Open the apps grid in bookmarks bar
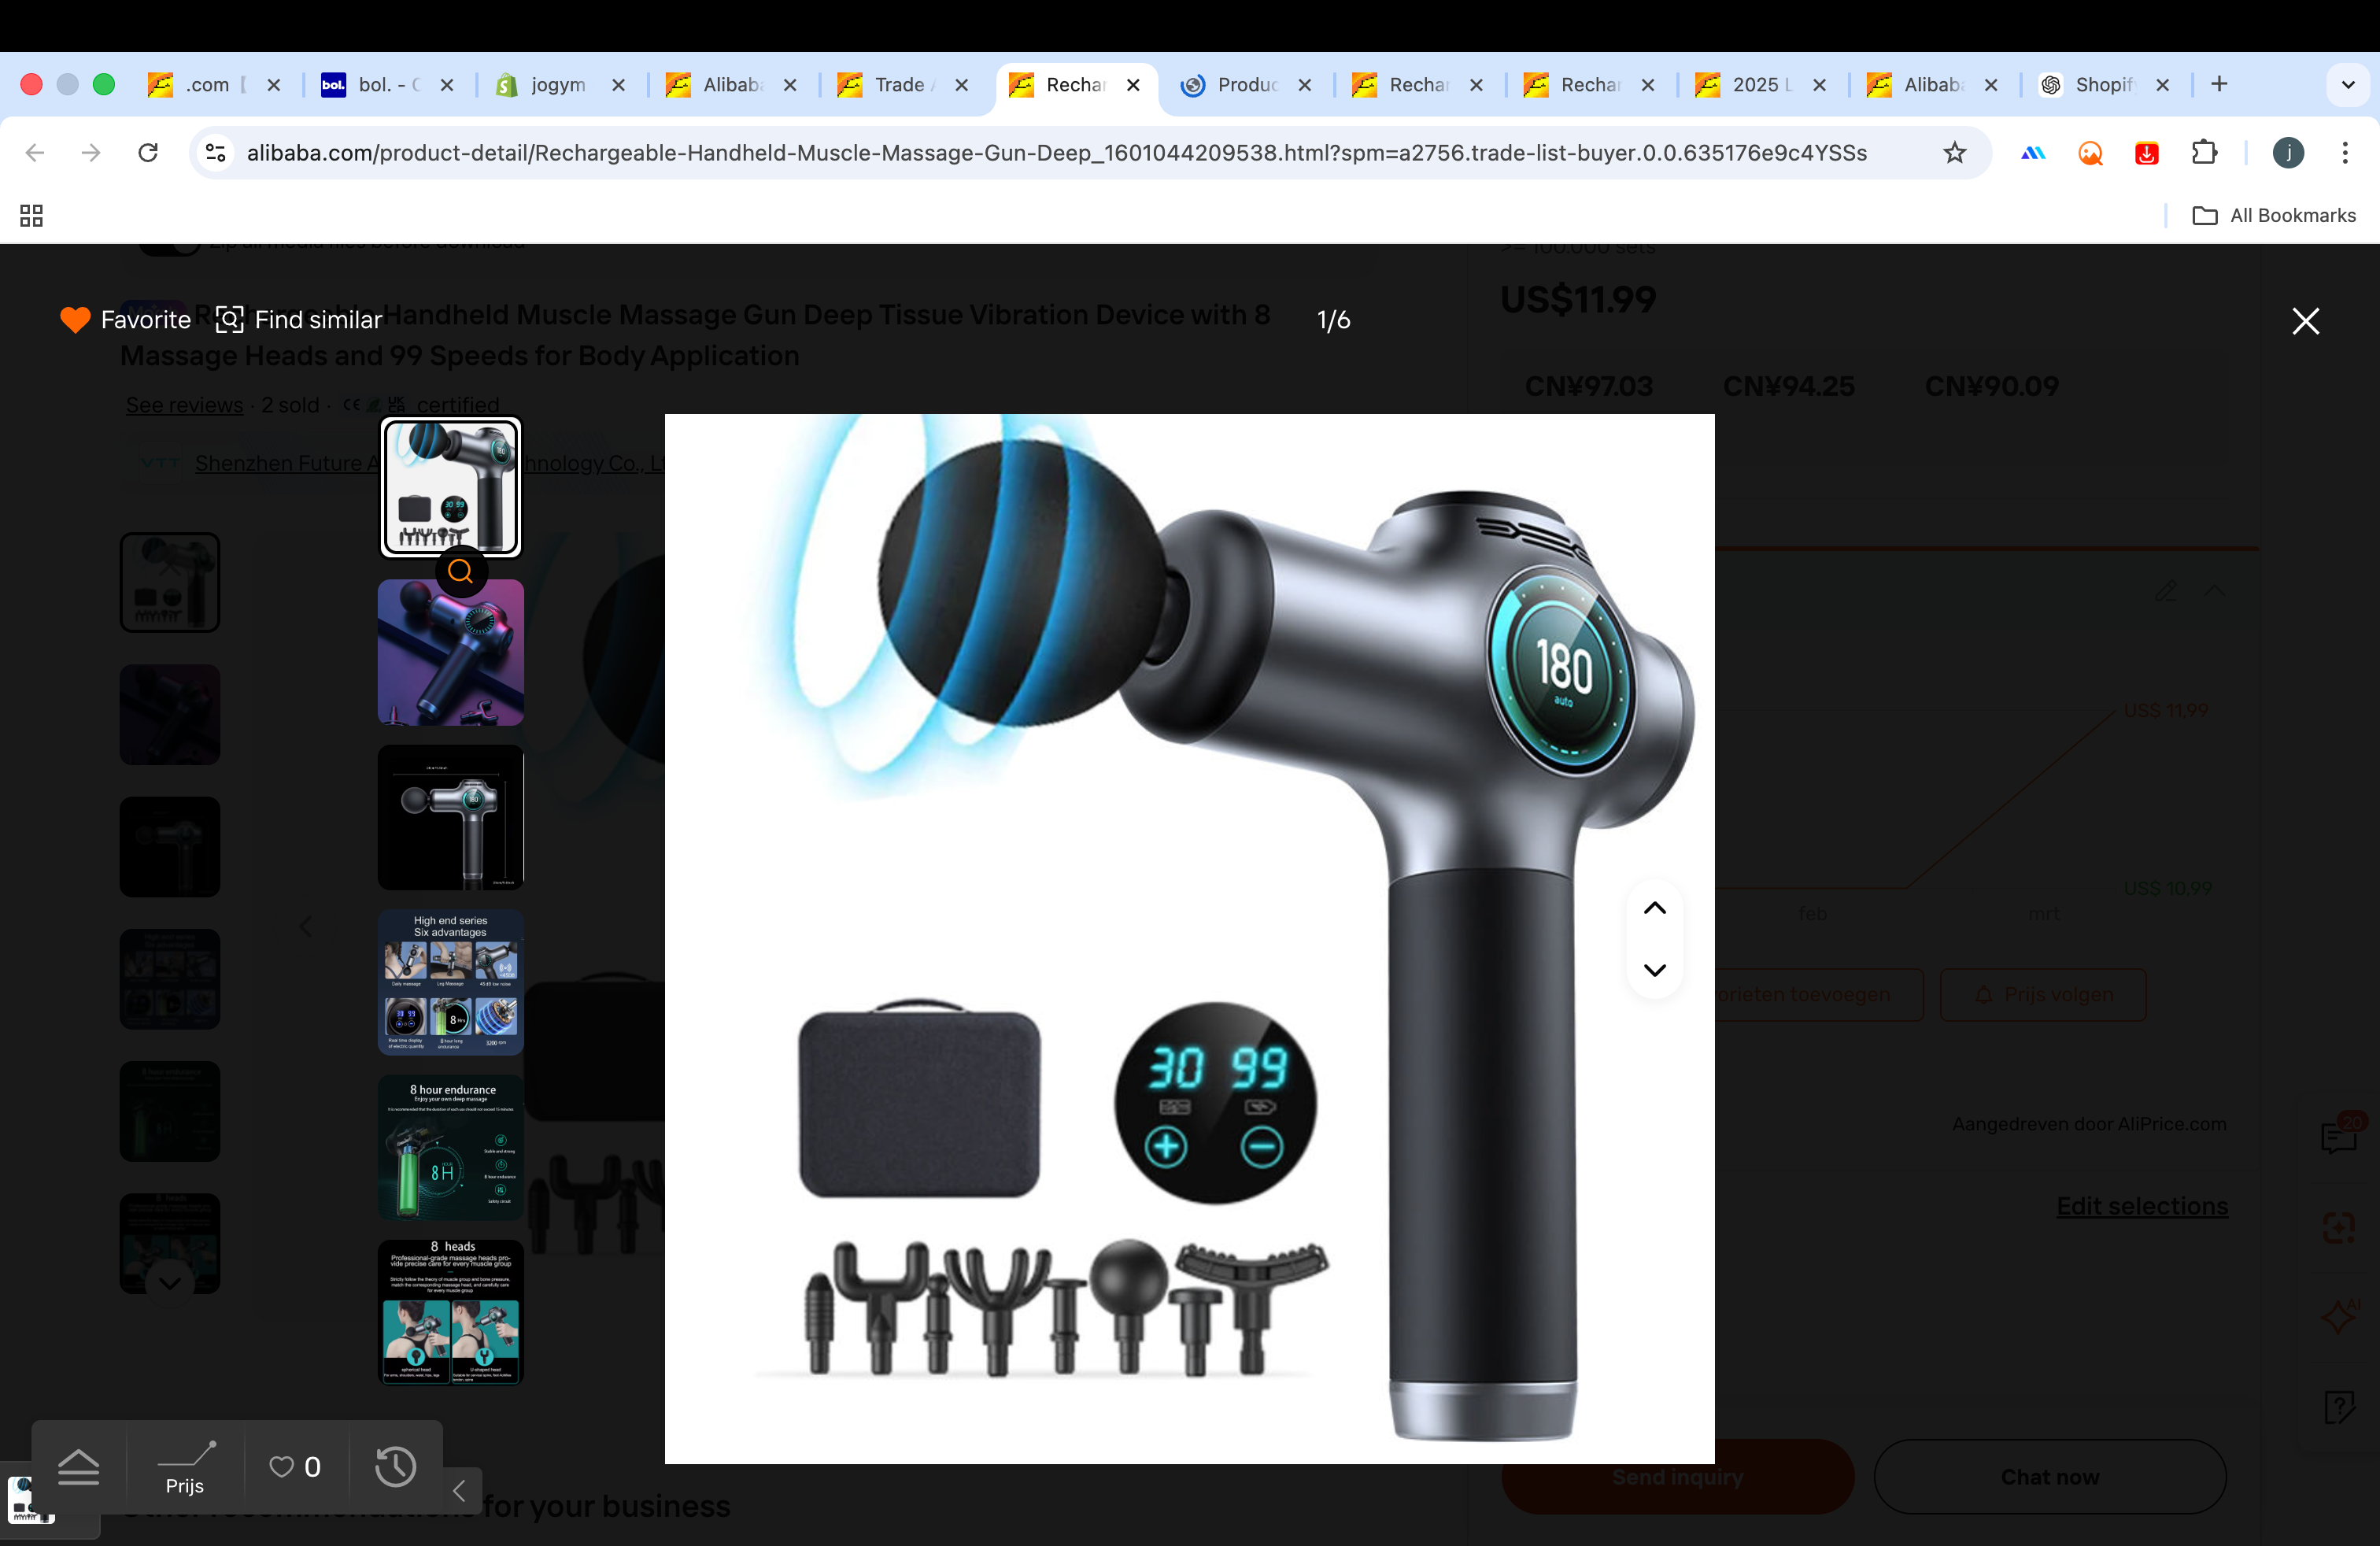This screenshot has height=1546, width=2380. (x=31, y=215)
